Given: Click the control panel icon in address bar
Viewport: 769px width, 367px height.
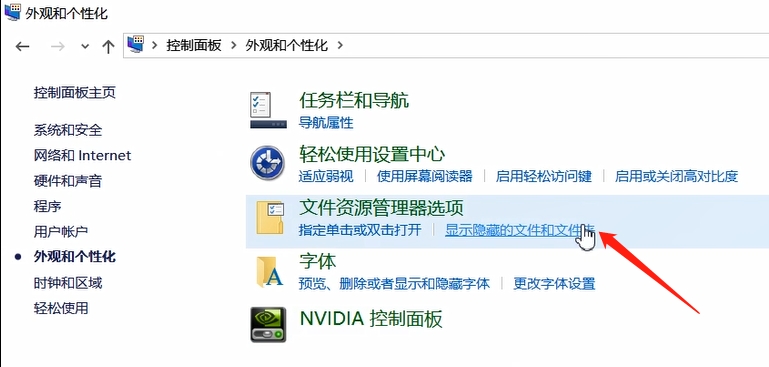Looking at the screenshot, I should tap(136, 45).
